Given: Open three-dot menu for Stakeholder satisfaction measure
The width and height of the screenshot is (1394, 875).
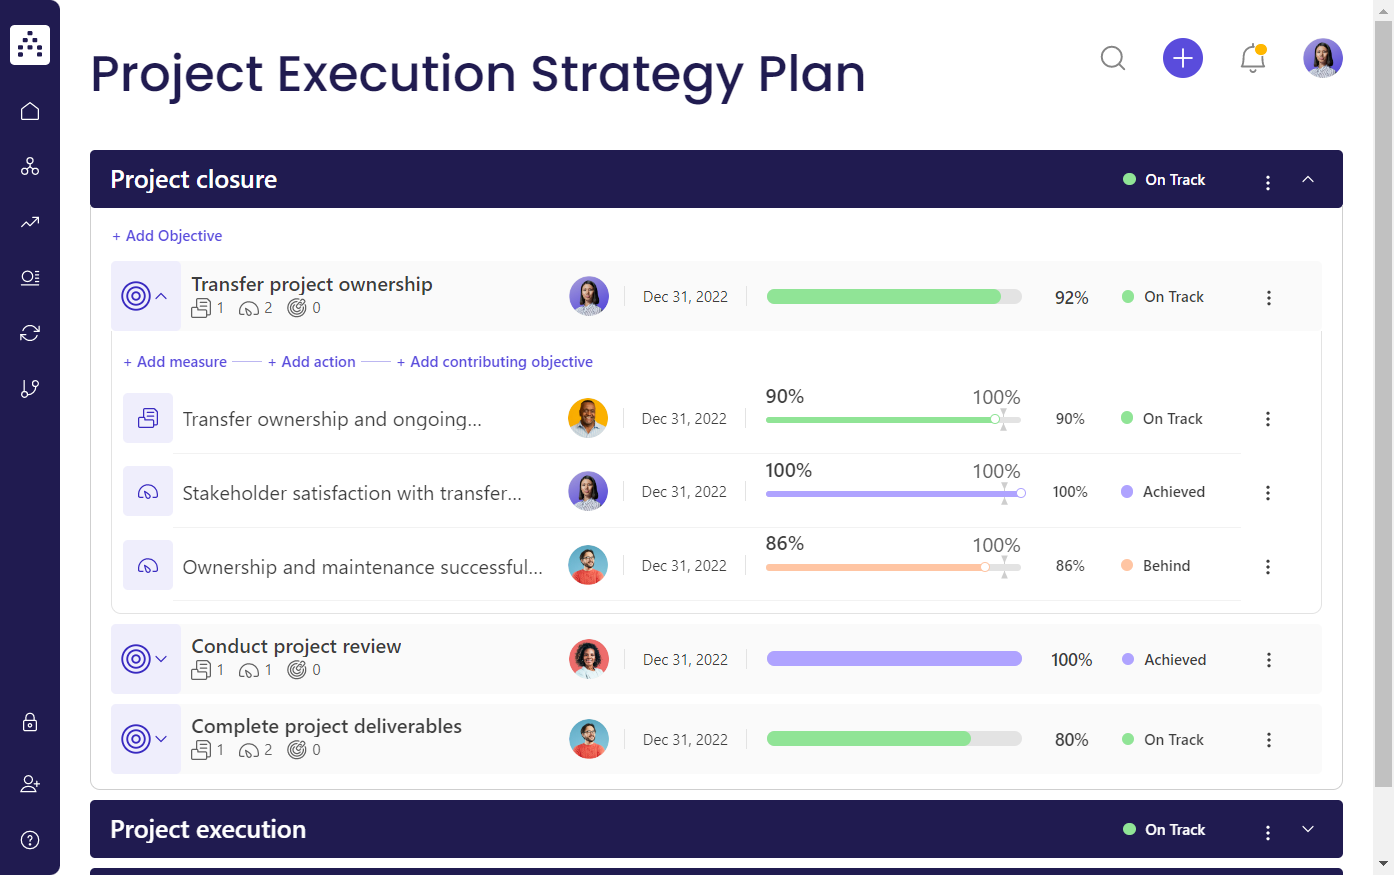Looking at the screenshot, I should [1267, 493].
